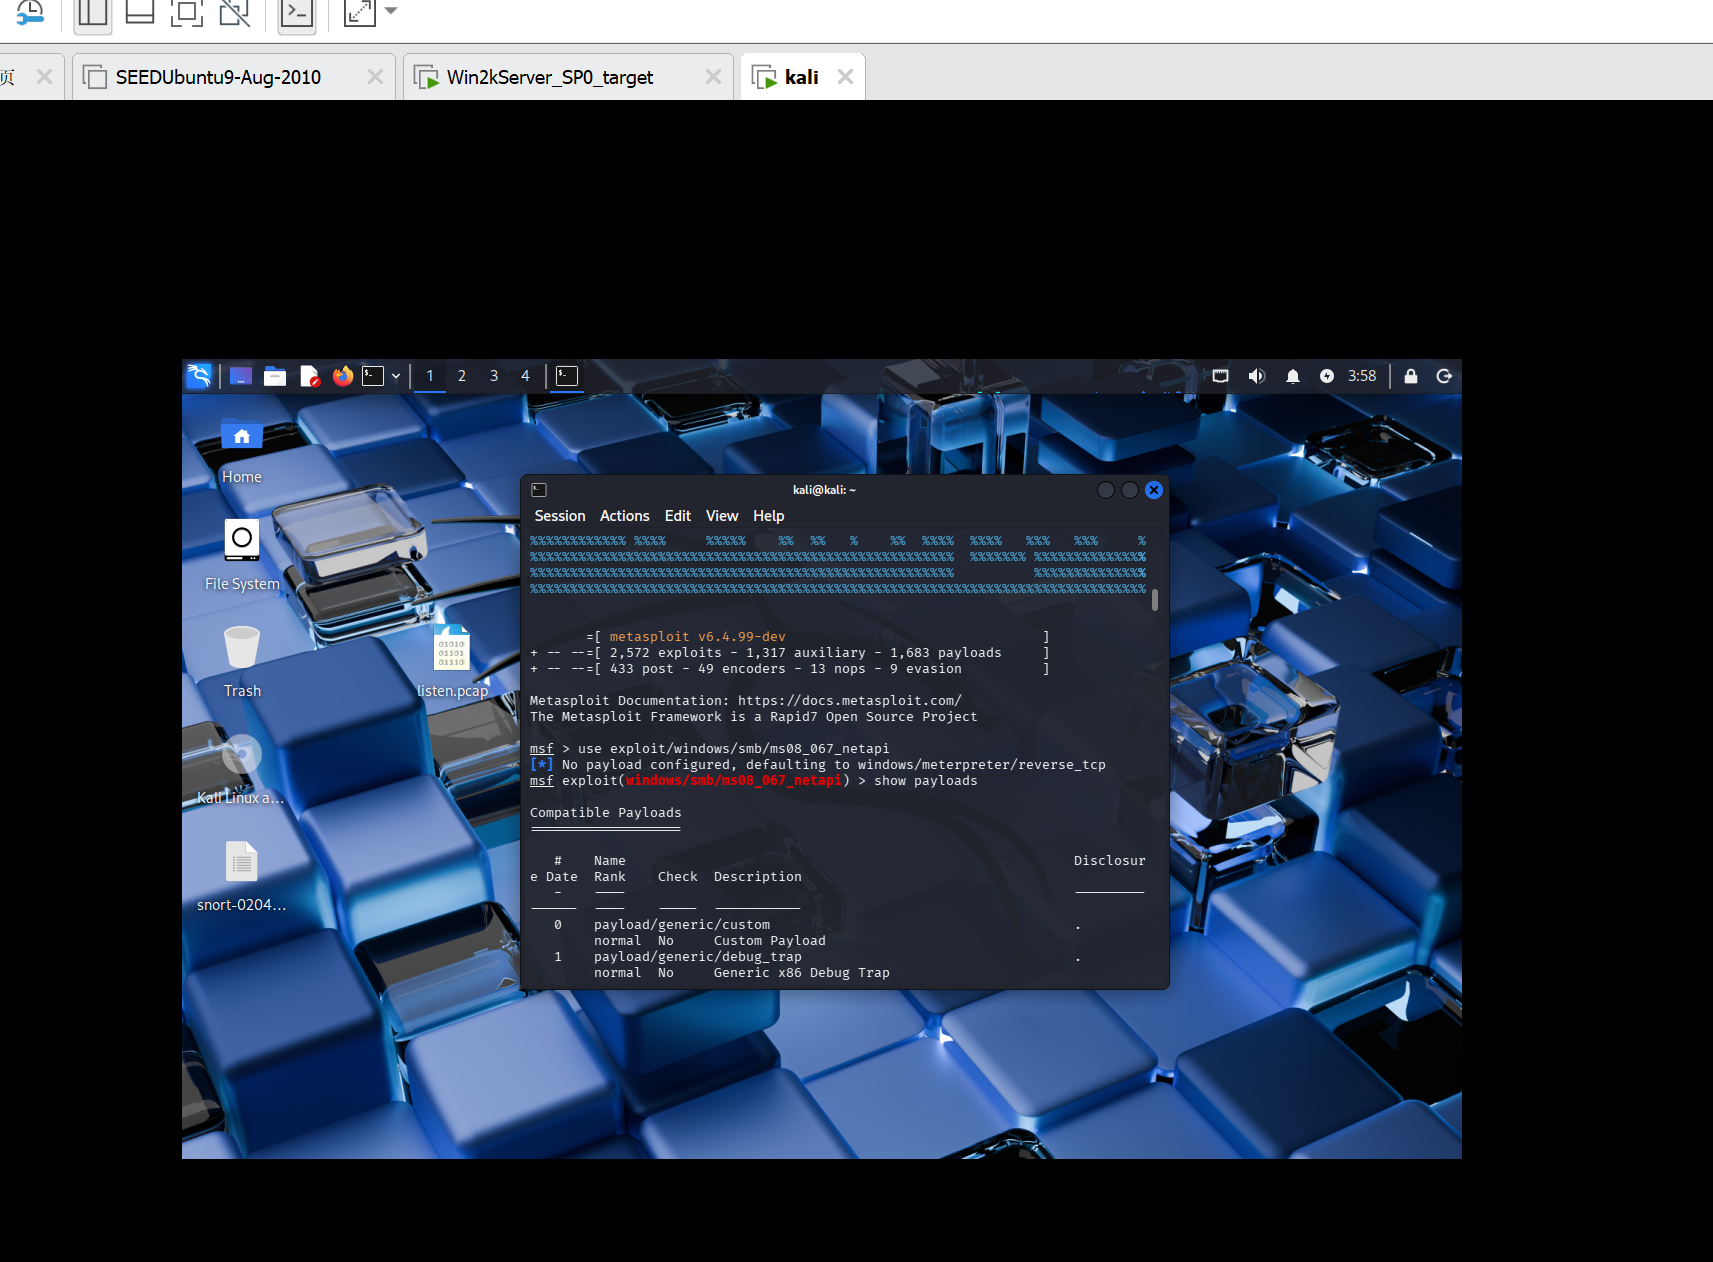The image size is (1713, 1262).
Task: Switch to workspace 2
Action: 462,376
